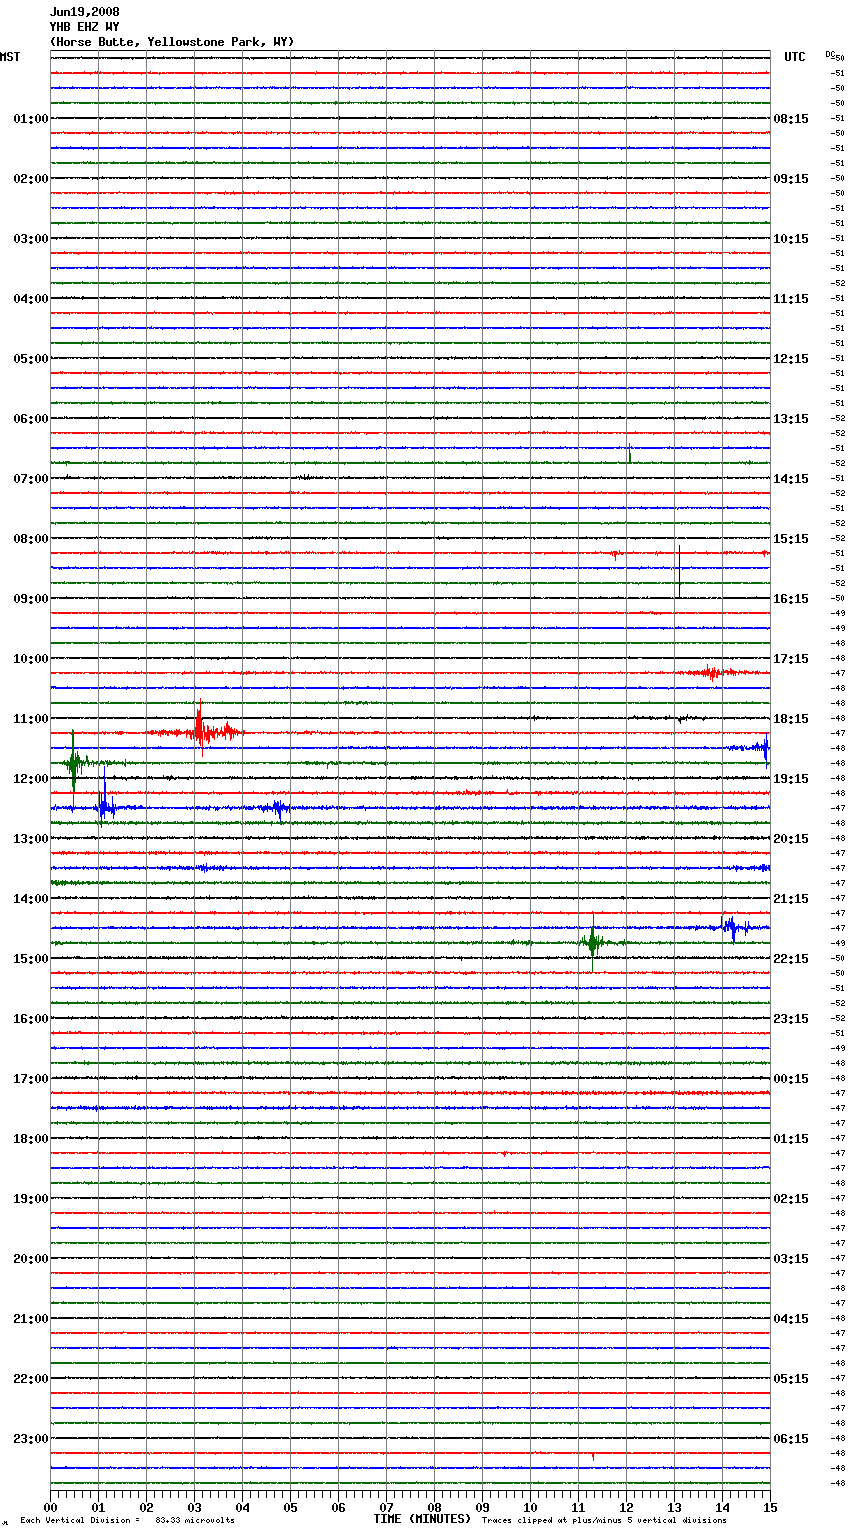The height and width of the screenshot is (1534, 850).
Task: Click the green seismic burst above 22:15 UTC
Action: click(592, 941)
